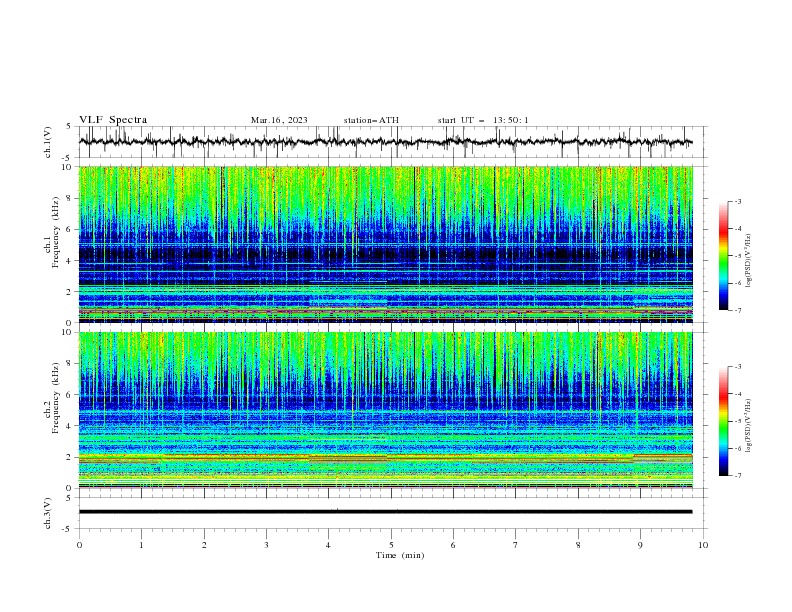Select the ch.2 "Frequency (kHz)" axis label
Image resolution: width=792 pixels, height=612 pixels.
click(56, 398)
